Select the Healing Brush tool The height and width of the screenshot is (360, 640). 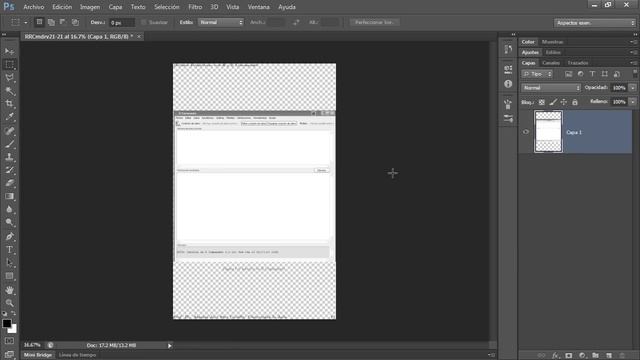point(9,131)
